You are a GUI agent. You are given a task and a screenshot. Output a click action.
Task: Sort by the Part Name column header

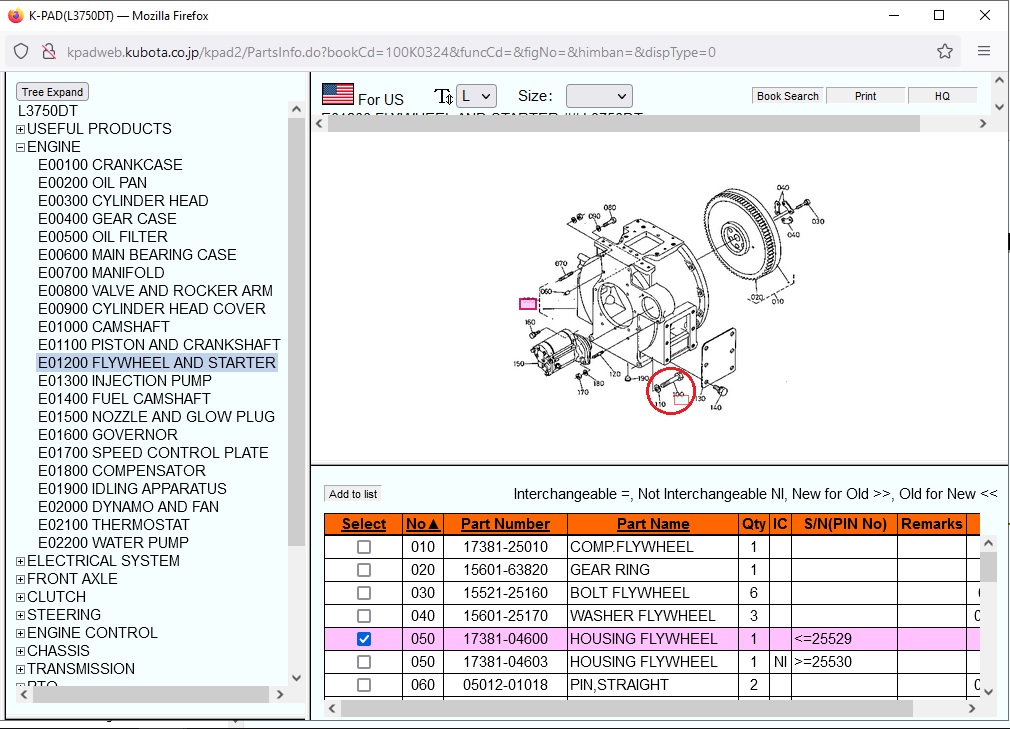(653, 524)
